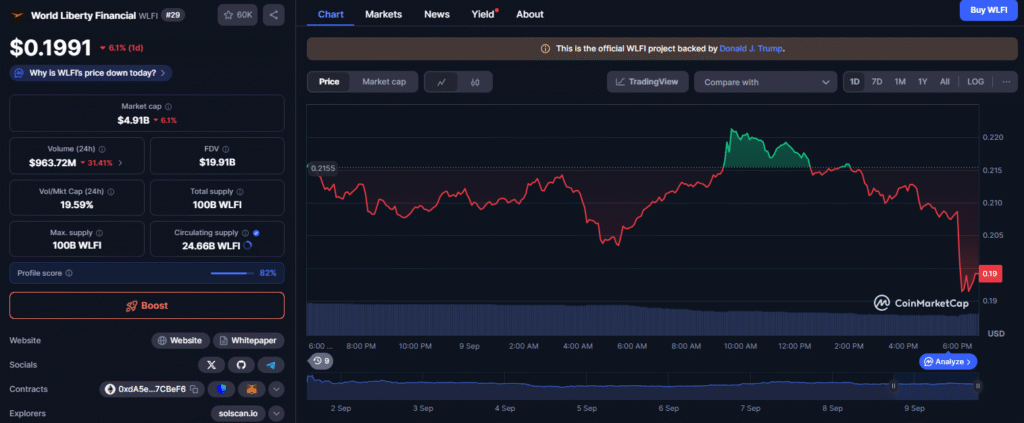Viewport: 1024px width, 423px height.
Task: Open the Chart tab
Action: click(330, 14)
